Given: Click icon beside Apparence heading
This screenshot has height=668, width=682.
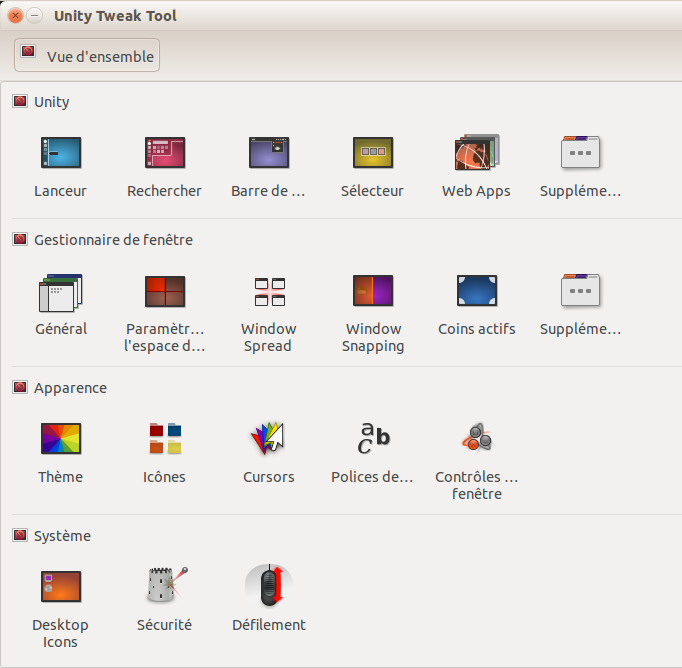Looking at the screenshot, I should pos(20,387).
